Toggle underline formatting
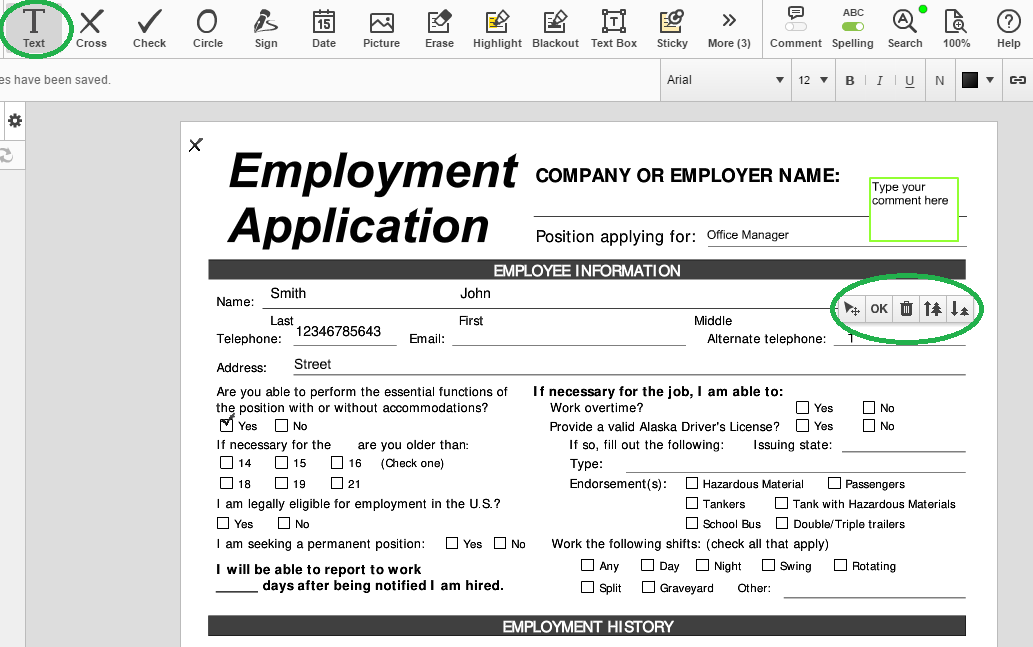The width and height of the screenshot is (1033, 647). tap(910, 80)
